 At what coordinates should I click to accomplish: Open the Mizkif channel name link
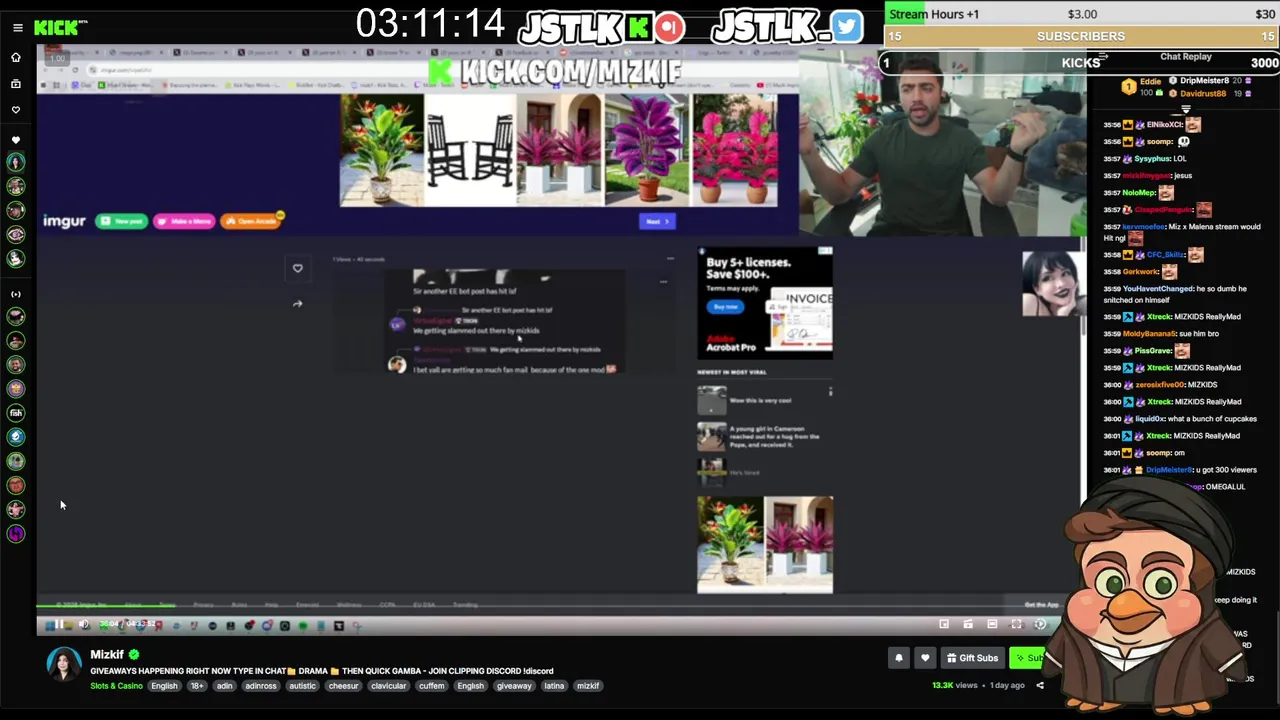click(x=107, y=654)
